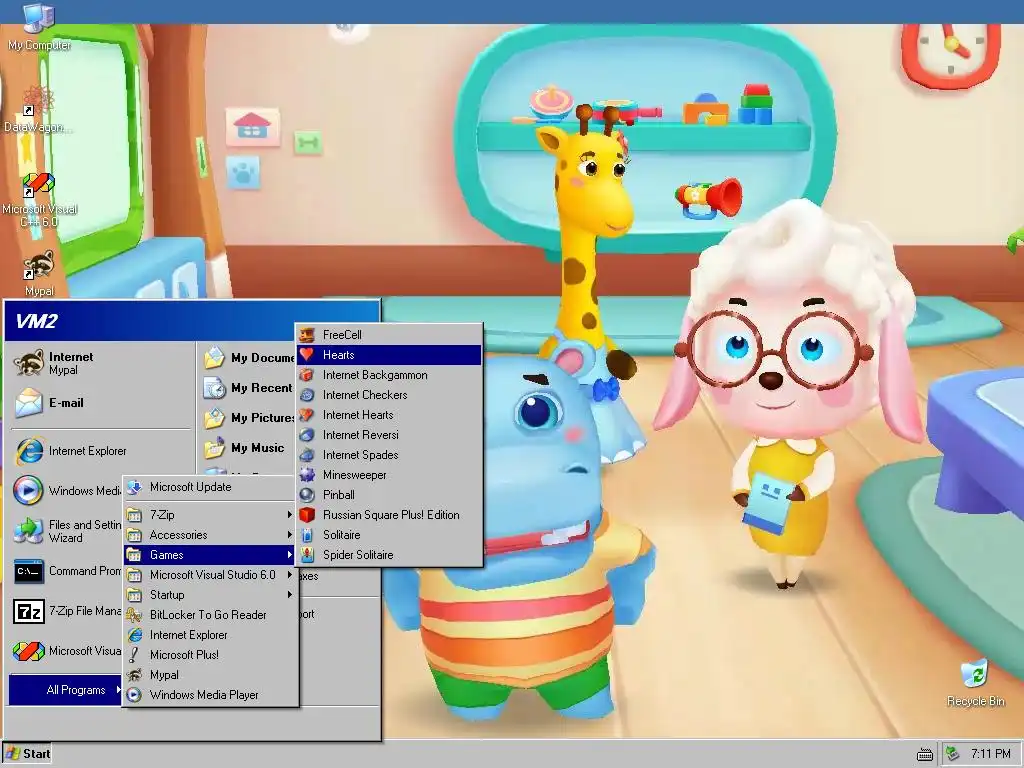1024x768 pixels.
Task: Open All Programs list
Action: coord(66,690)
